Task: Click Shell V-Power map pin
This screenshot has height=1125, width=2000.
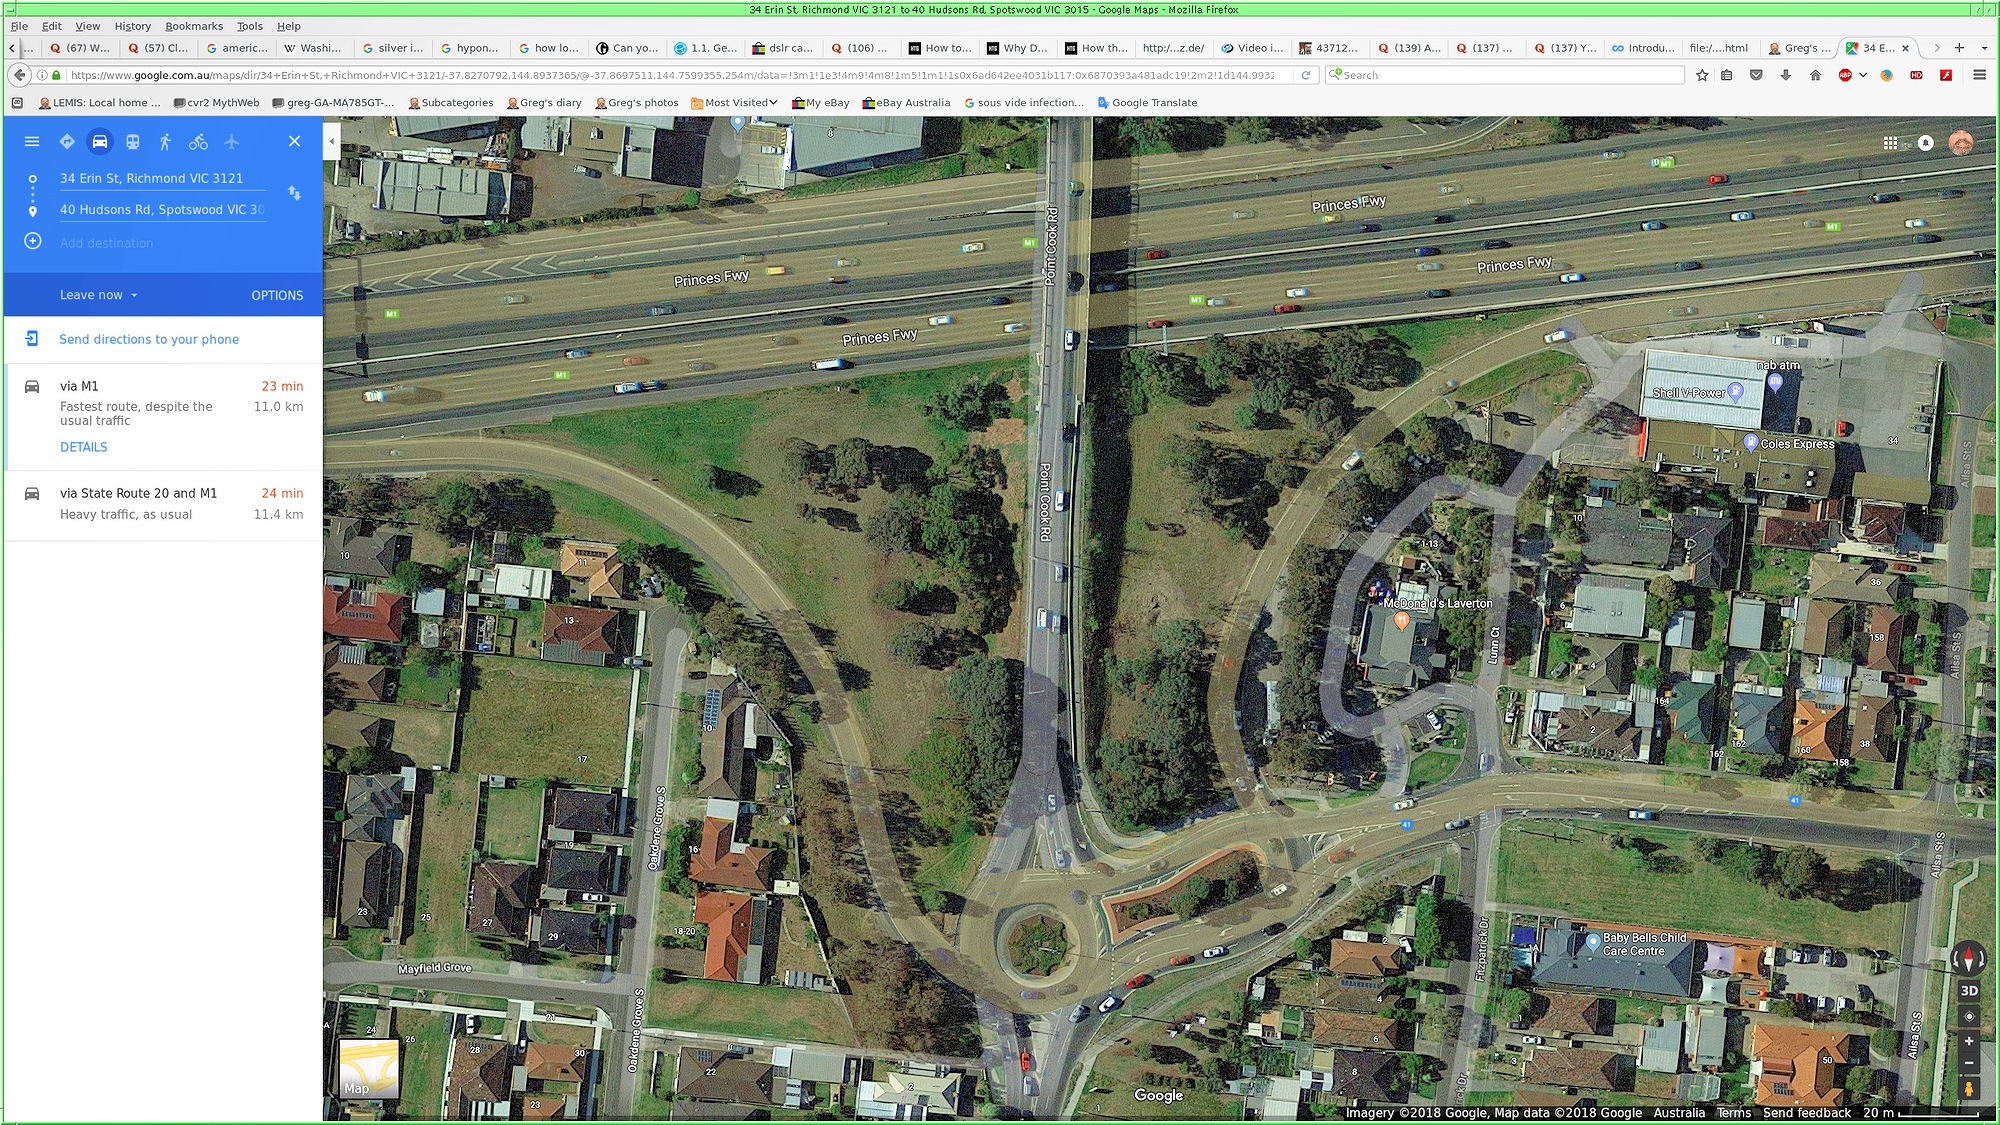Action: tap(1735, 392)
